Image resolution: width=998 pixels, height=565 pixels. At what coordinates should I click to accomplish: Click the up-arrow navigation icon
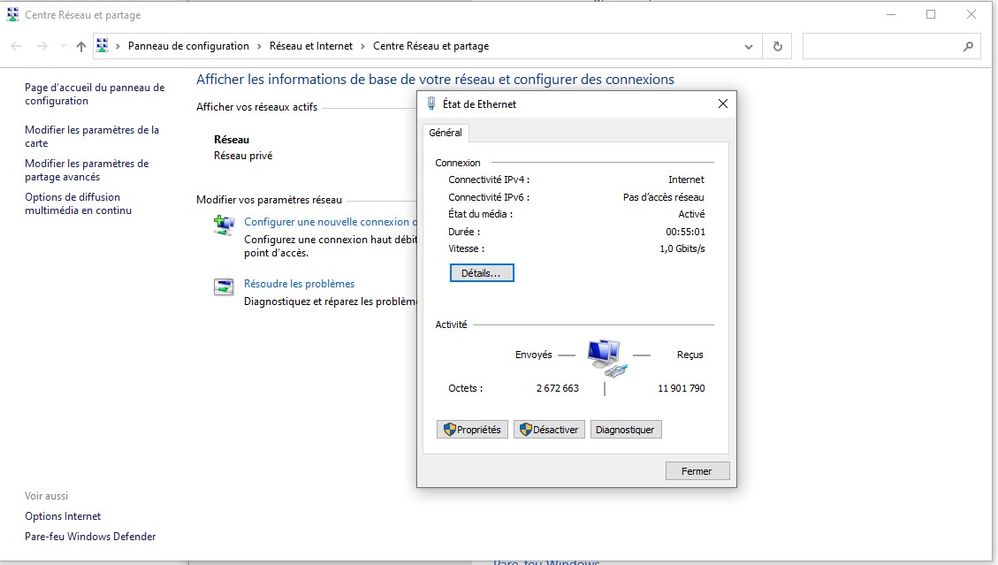pos(81,46)
